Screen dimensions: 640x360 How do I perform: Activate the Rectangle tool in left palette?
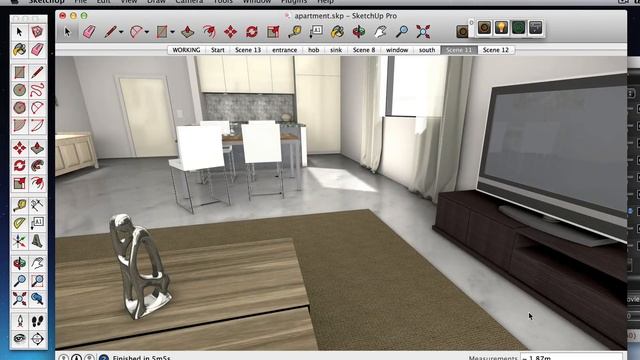pyautogui.click(x=19, y=72)
